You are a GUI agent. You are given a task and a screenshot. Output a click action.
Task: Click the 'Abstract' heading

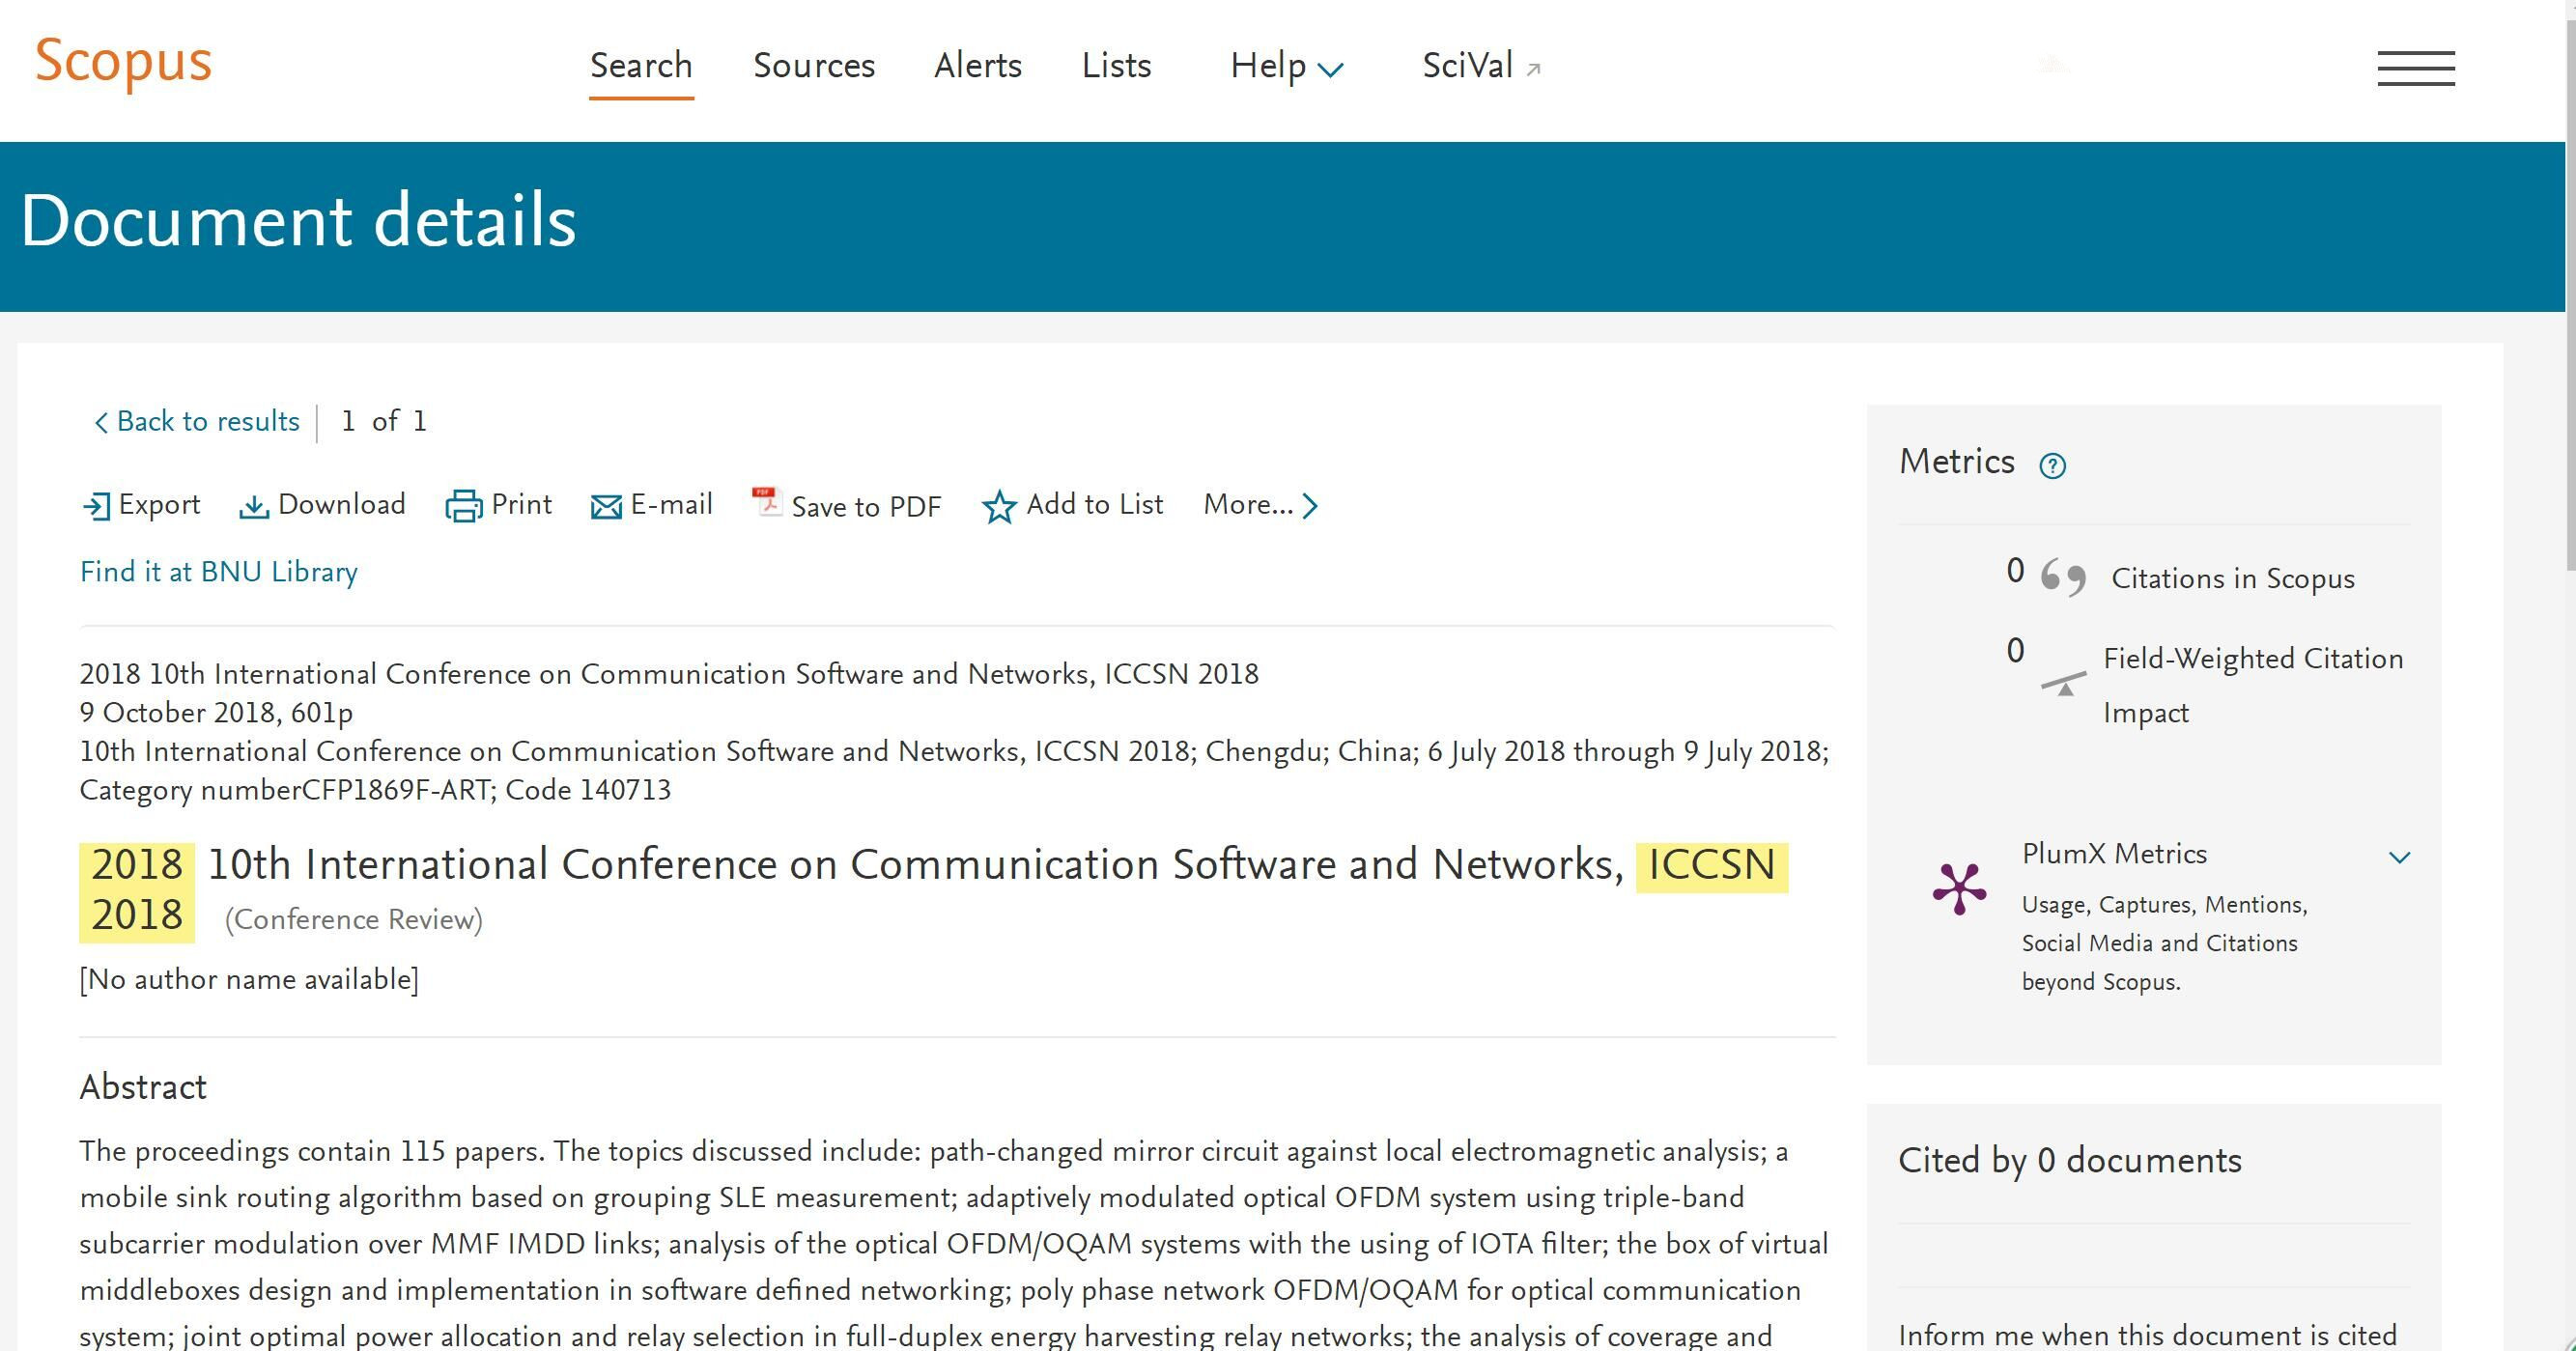point(143,1087)
